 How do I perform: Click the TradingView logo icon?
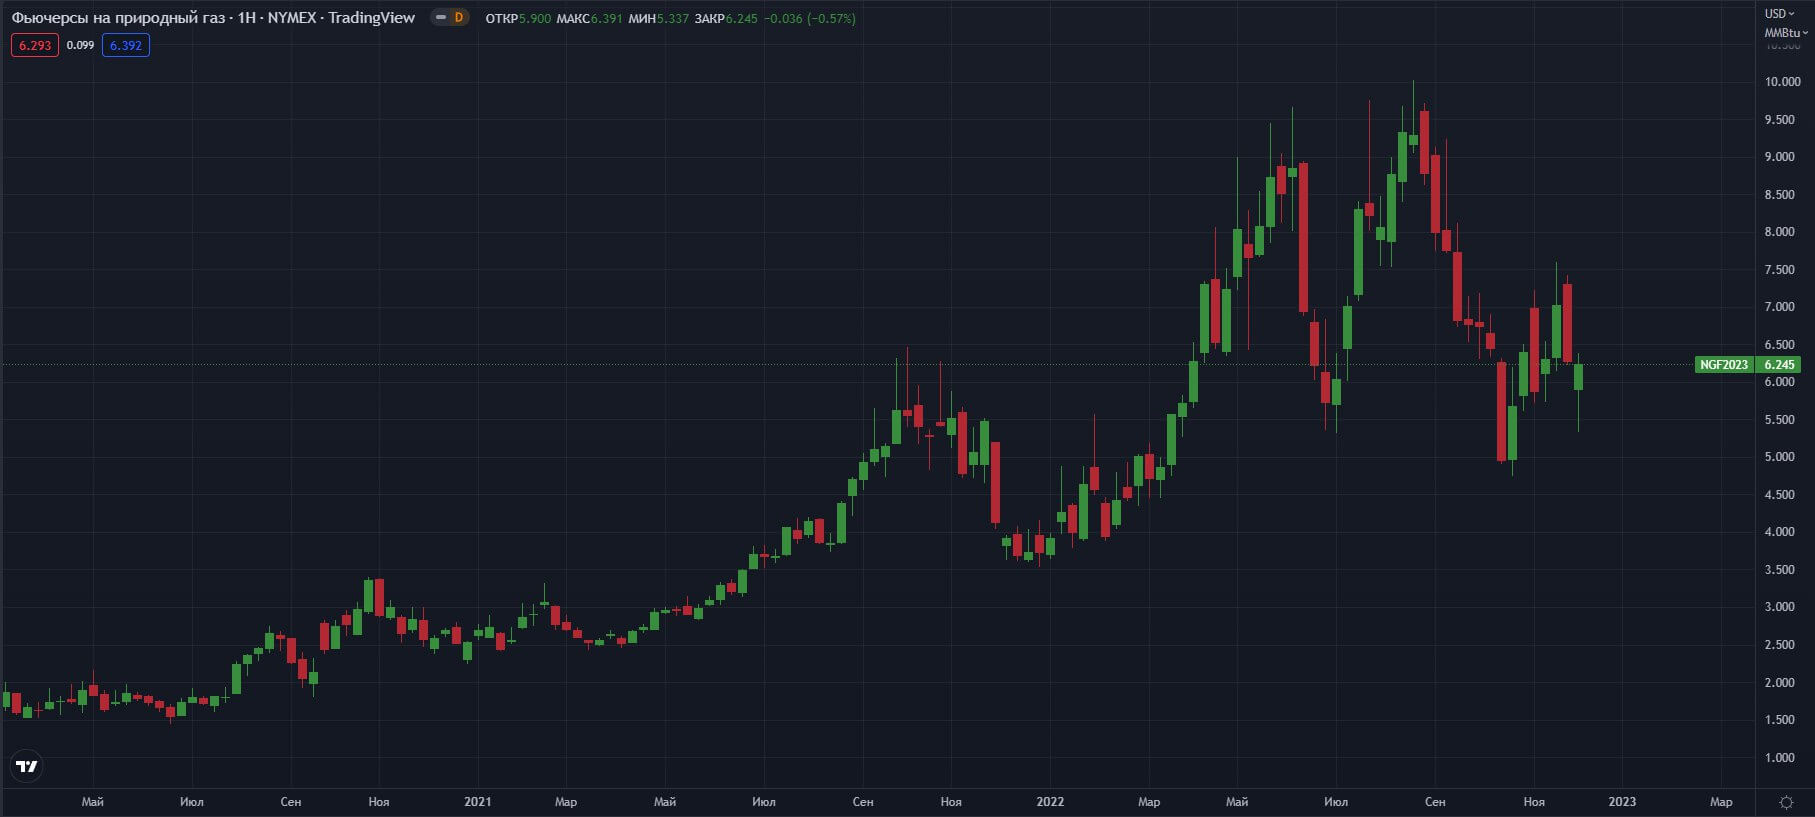point(27,767)
